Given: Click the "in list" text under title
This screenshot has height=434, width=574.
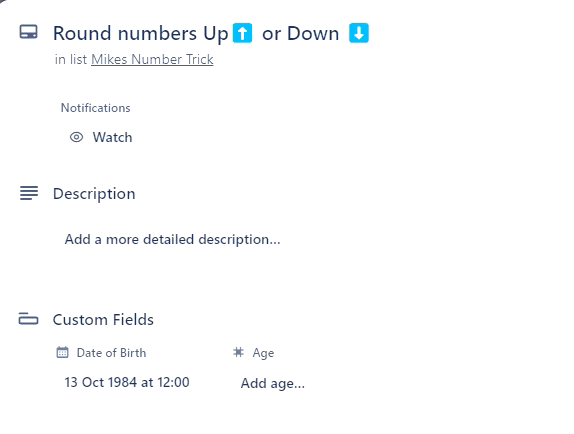Looking at the screenshot, I should tap(71, 59).
